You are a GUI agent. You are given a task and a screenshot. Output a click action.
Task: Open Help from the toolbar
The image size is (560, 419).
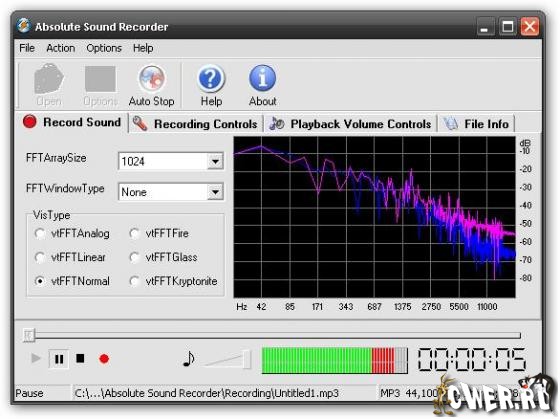click(x=211, y=85)
